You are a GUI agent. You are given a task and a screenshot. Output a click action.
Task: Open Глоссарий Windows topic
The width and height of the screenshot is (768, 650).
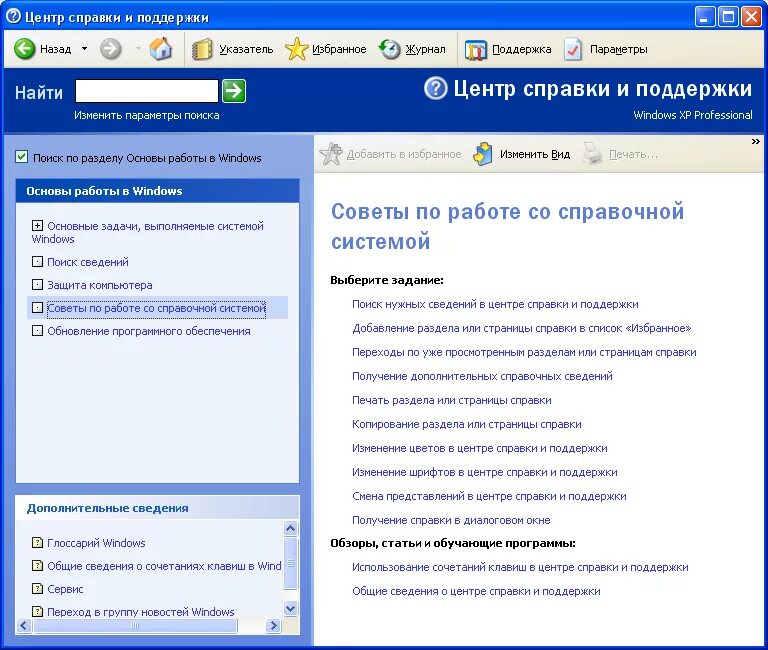(x=96, y=543)
